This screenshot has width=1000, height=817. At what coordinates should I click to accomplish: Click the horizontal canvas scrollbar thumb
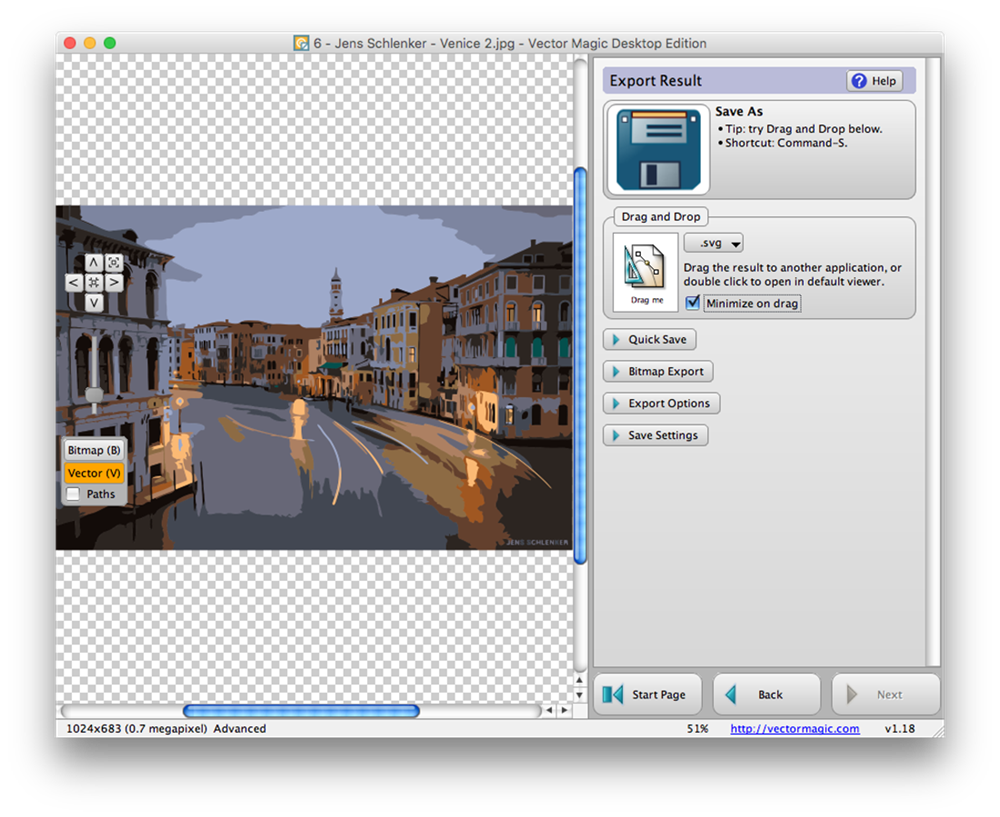[x=301, y=710]
